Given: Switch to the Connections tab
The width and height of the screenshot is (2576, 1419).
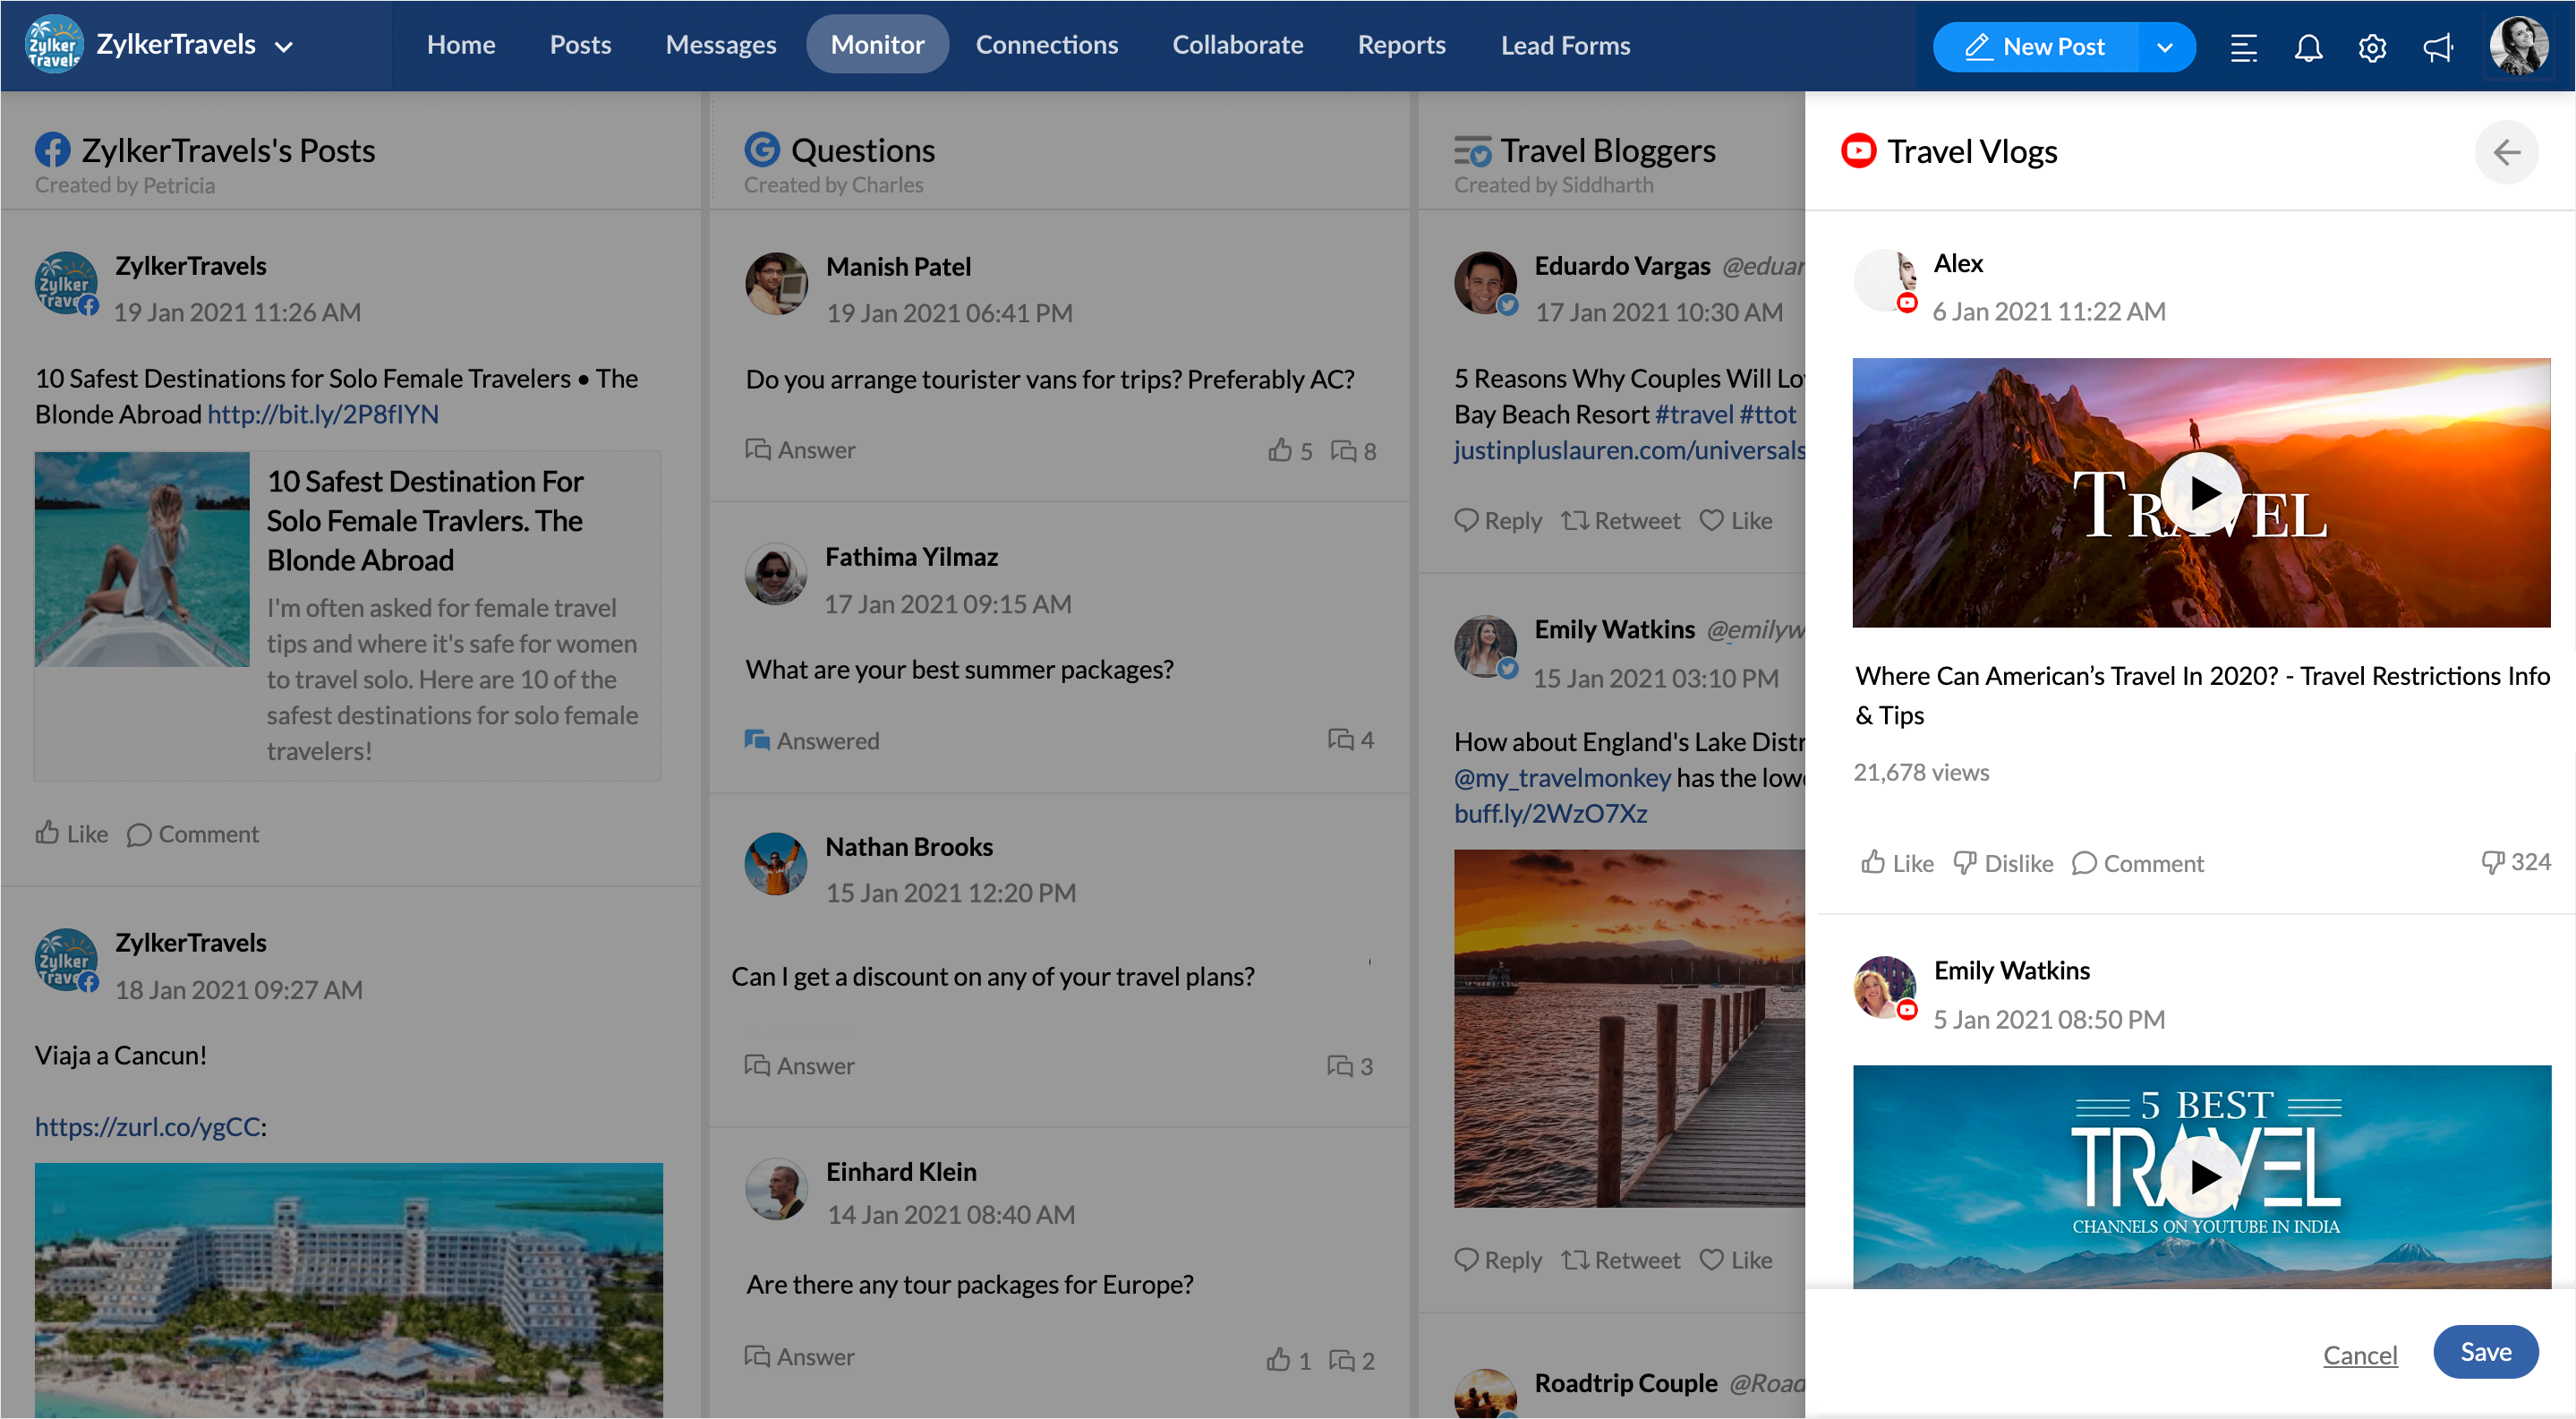Looking at the screenshot, I should (x=1046, y=45).
